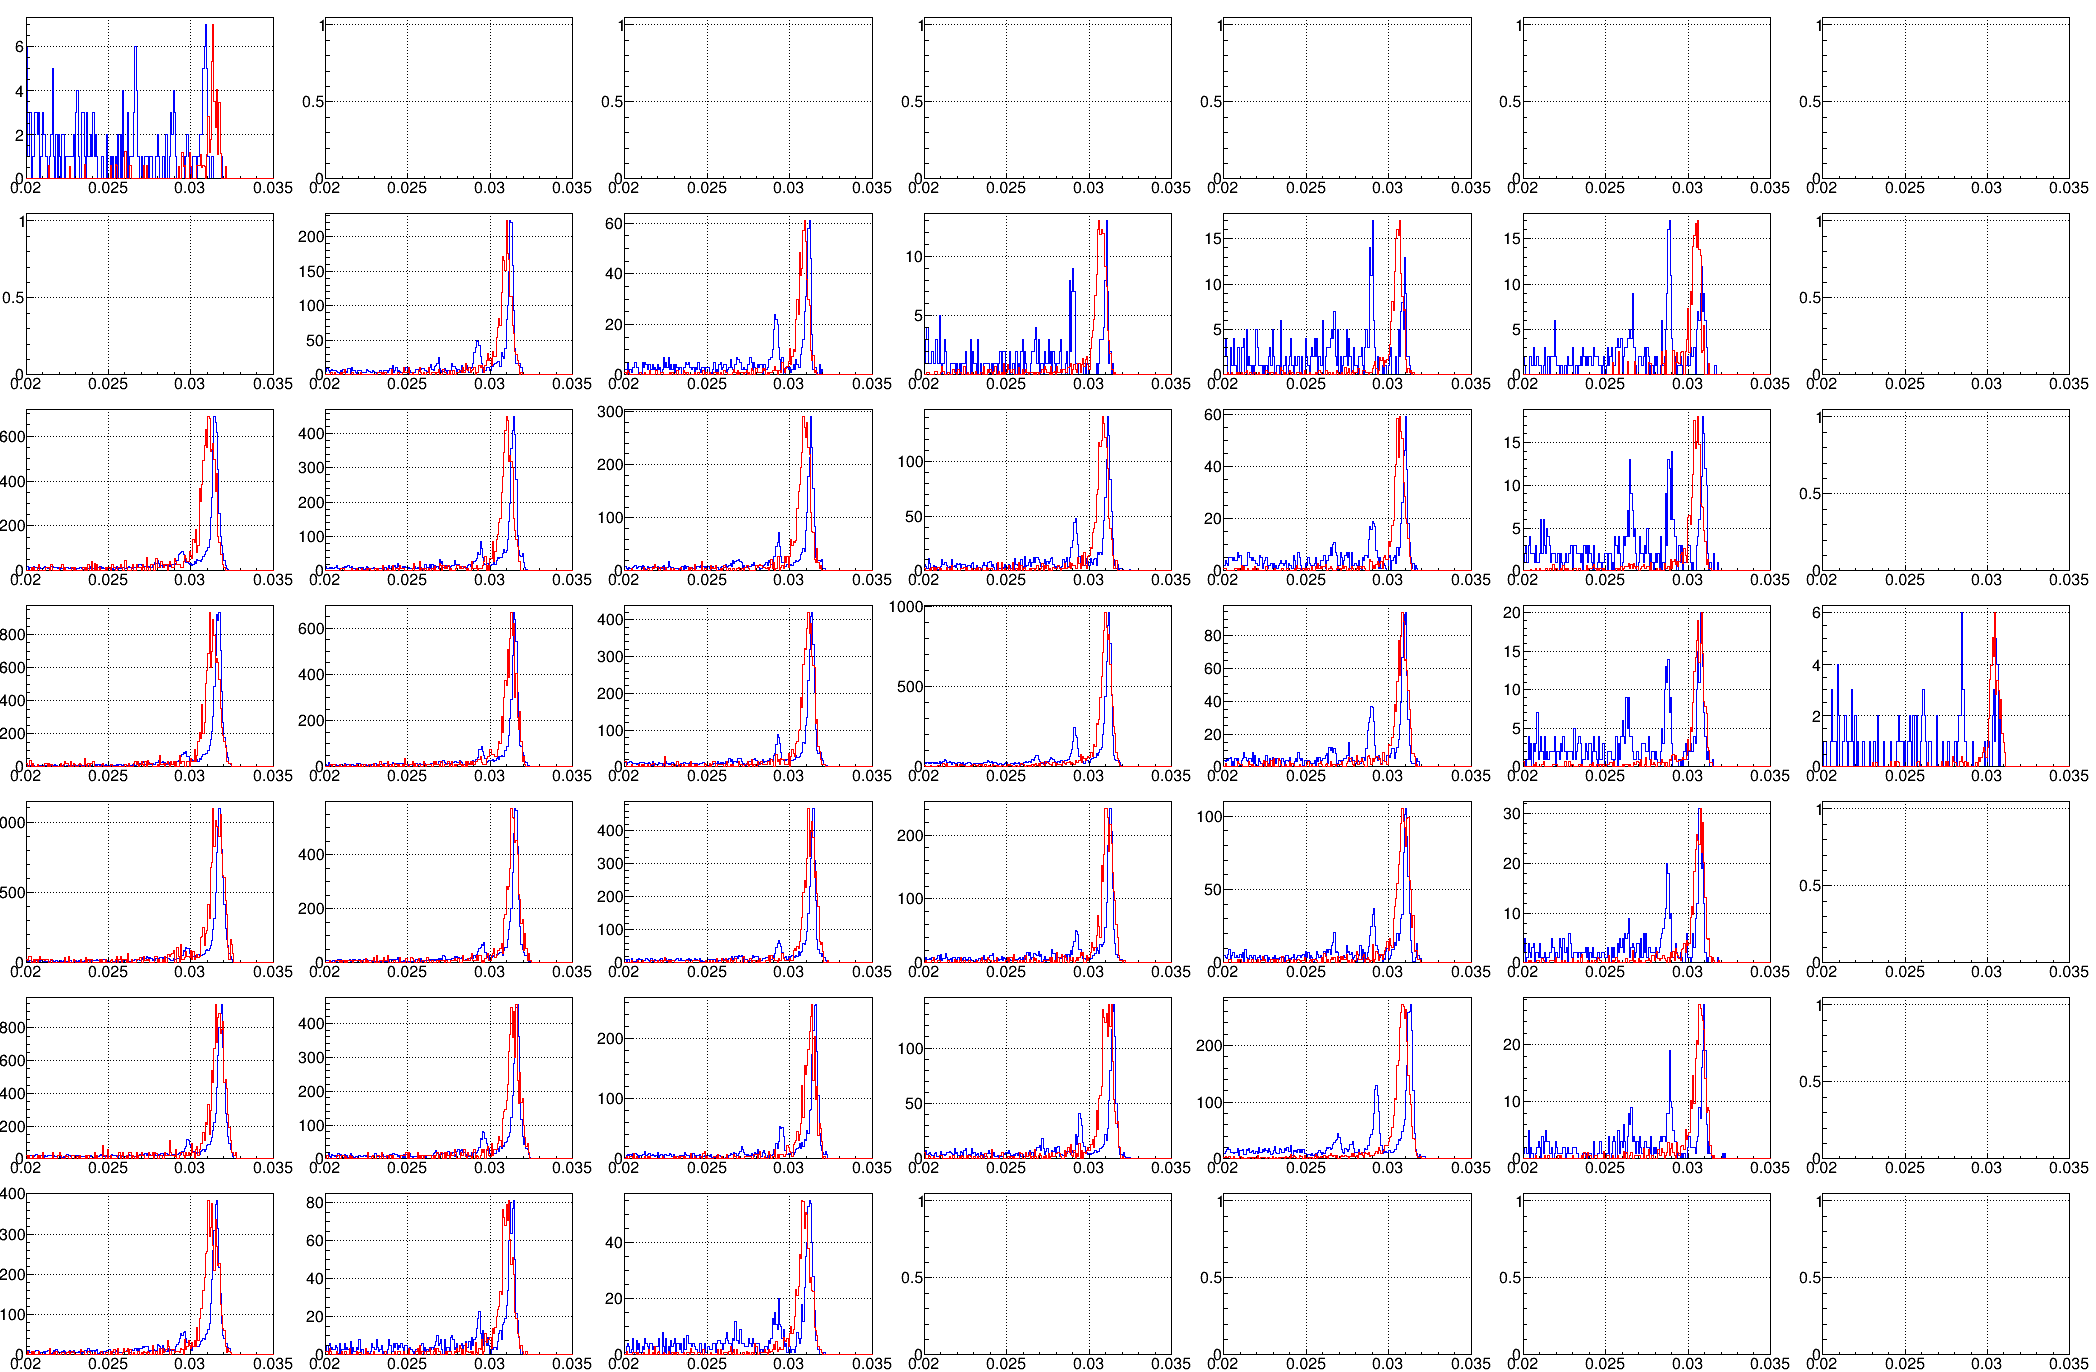This screenshot has width=2096, height=1372.
Task: Click the "30" y-axis tick label
Action: coord(1512,814)
